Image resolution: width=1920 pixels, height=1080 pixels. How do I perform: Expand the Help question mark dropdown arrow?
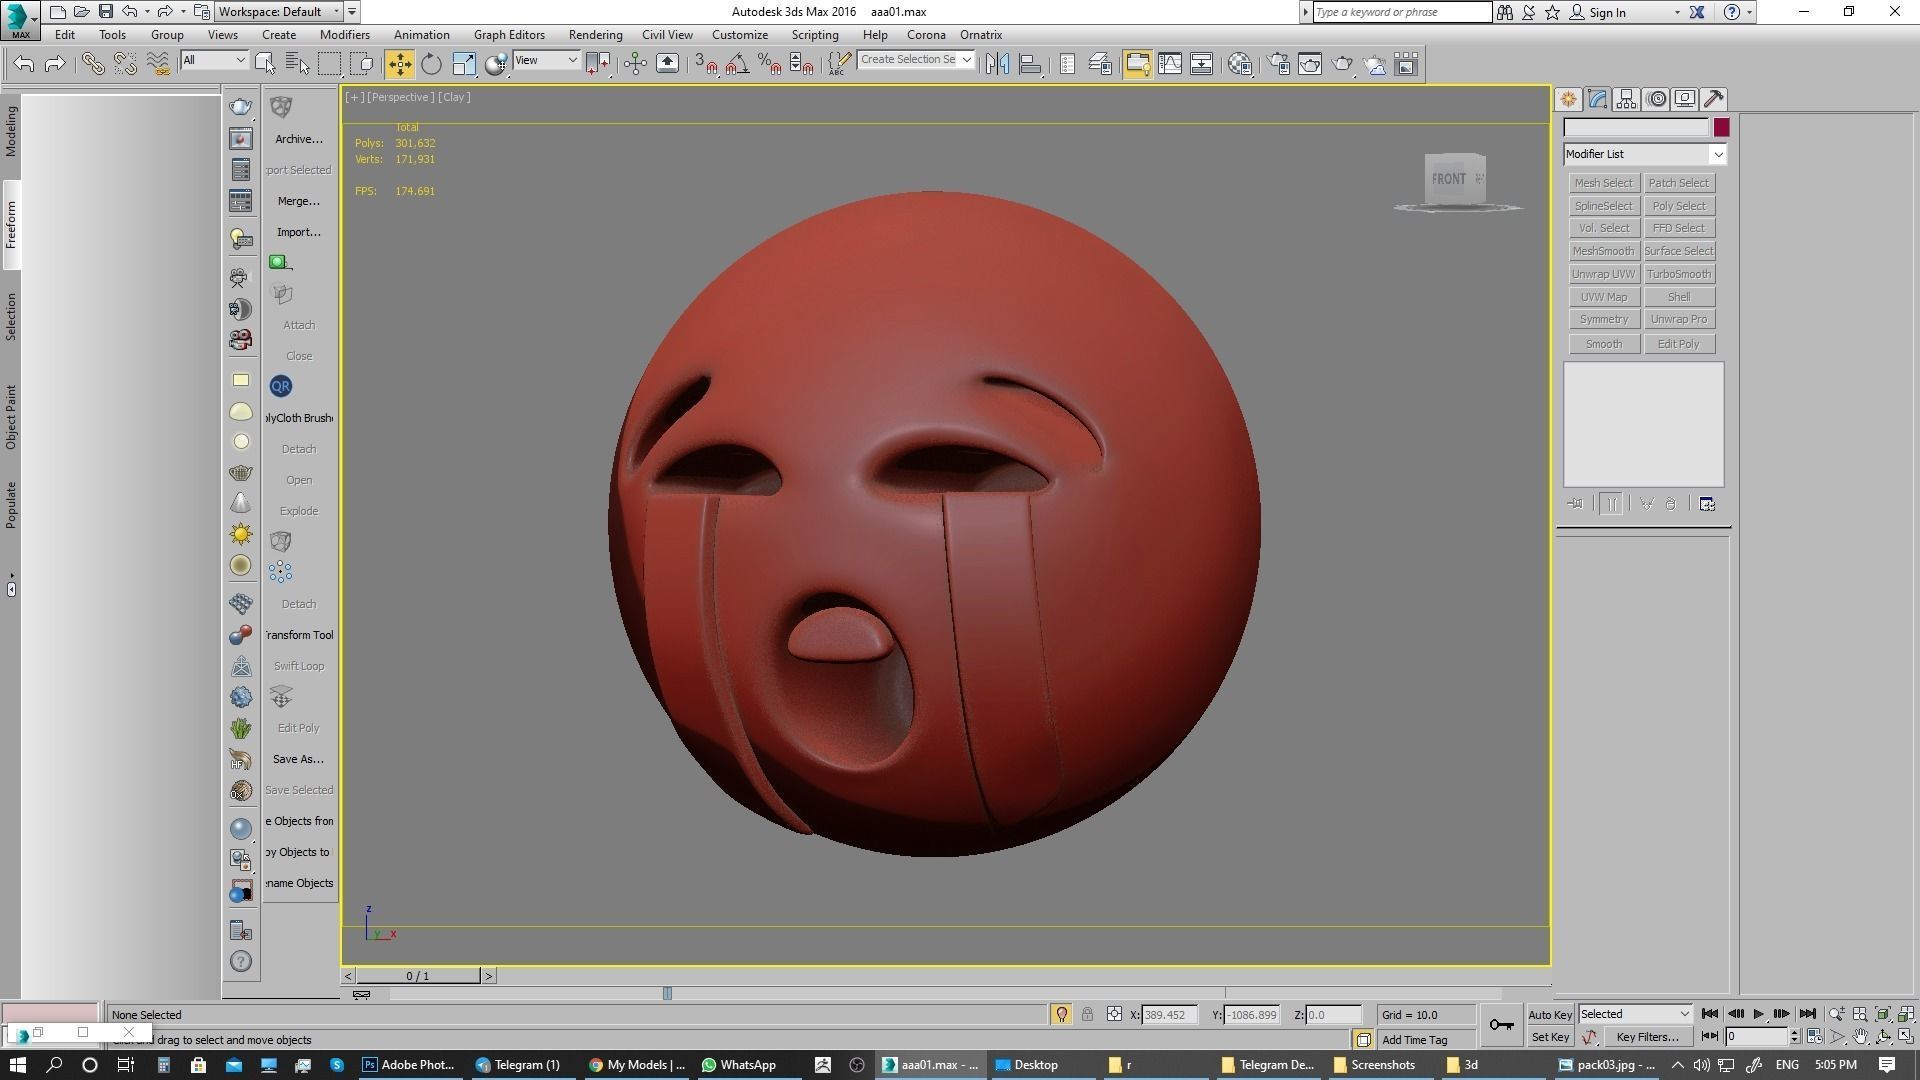1750,13
